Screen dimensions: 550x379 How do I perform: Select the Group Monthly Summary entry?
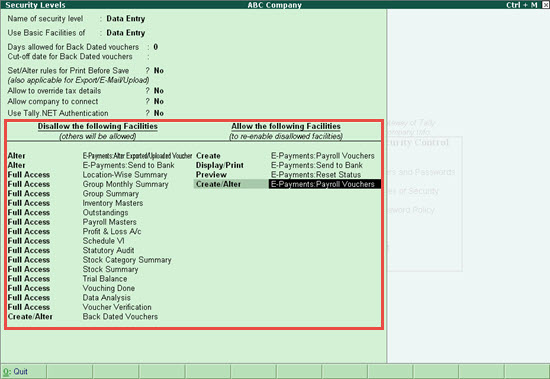(x=126, y=184)
